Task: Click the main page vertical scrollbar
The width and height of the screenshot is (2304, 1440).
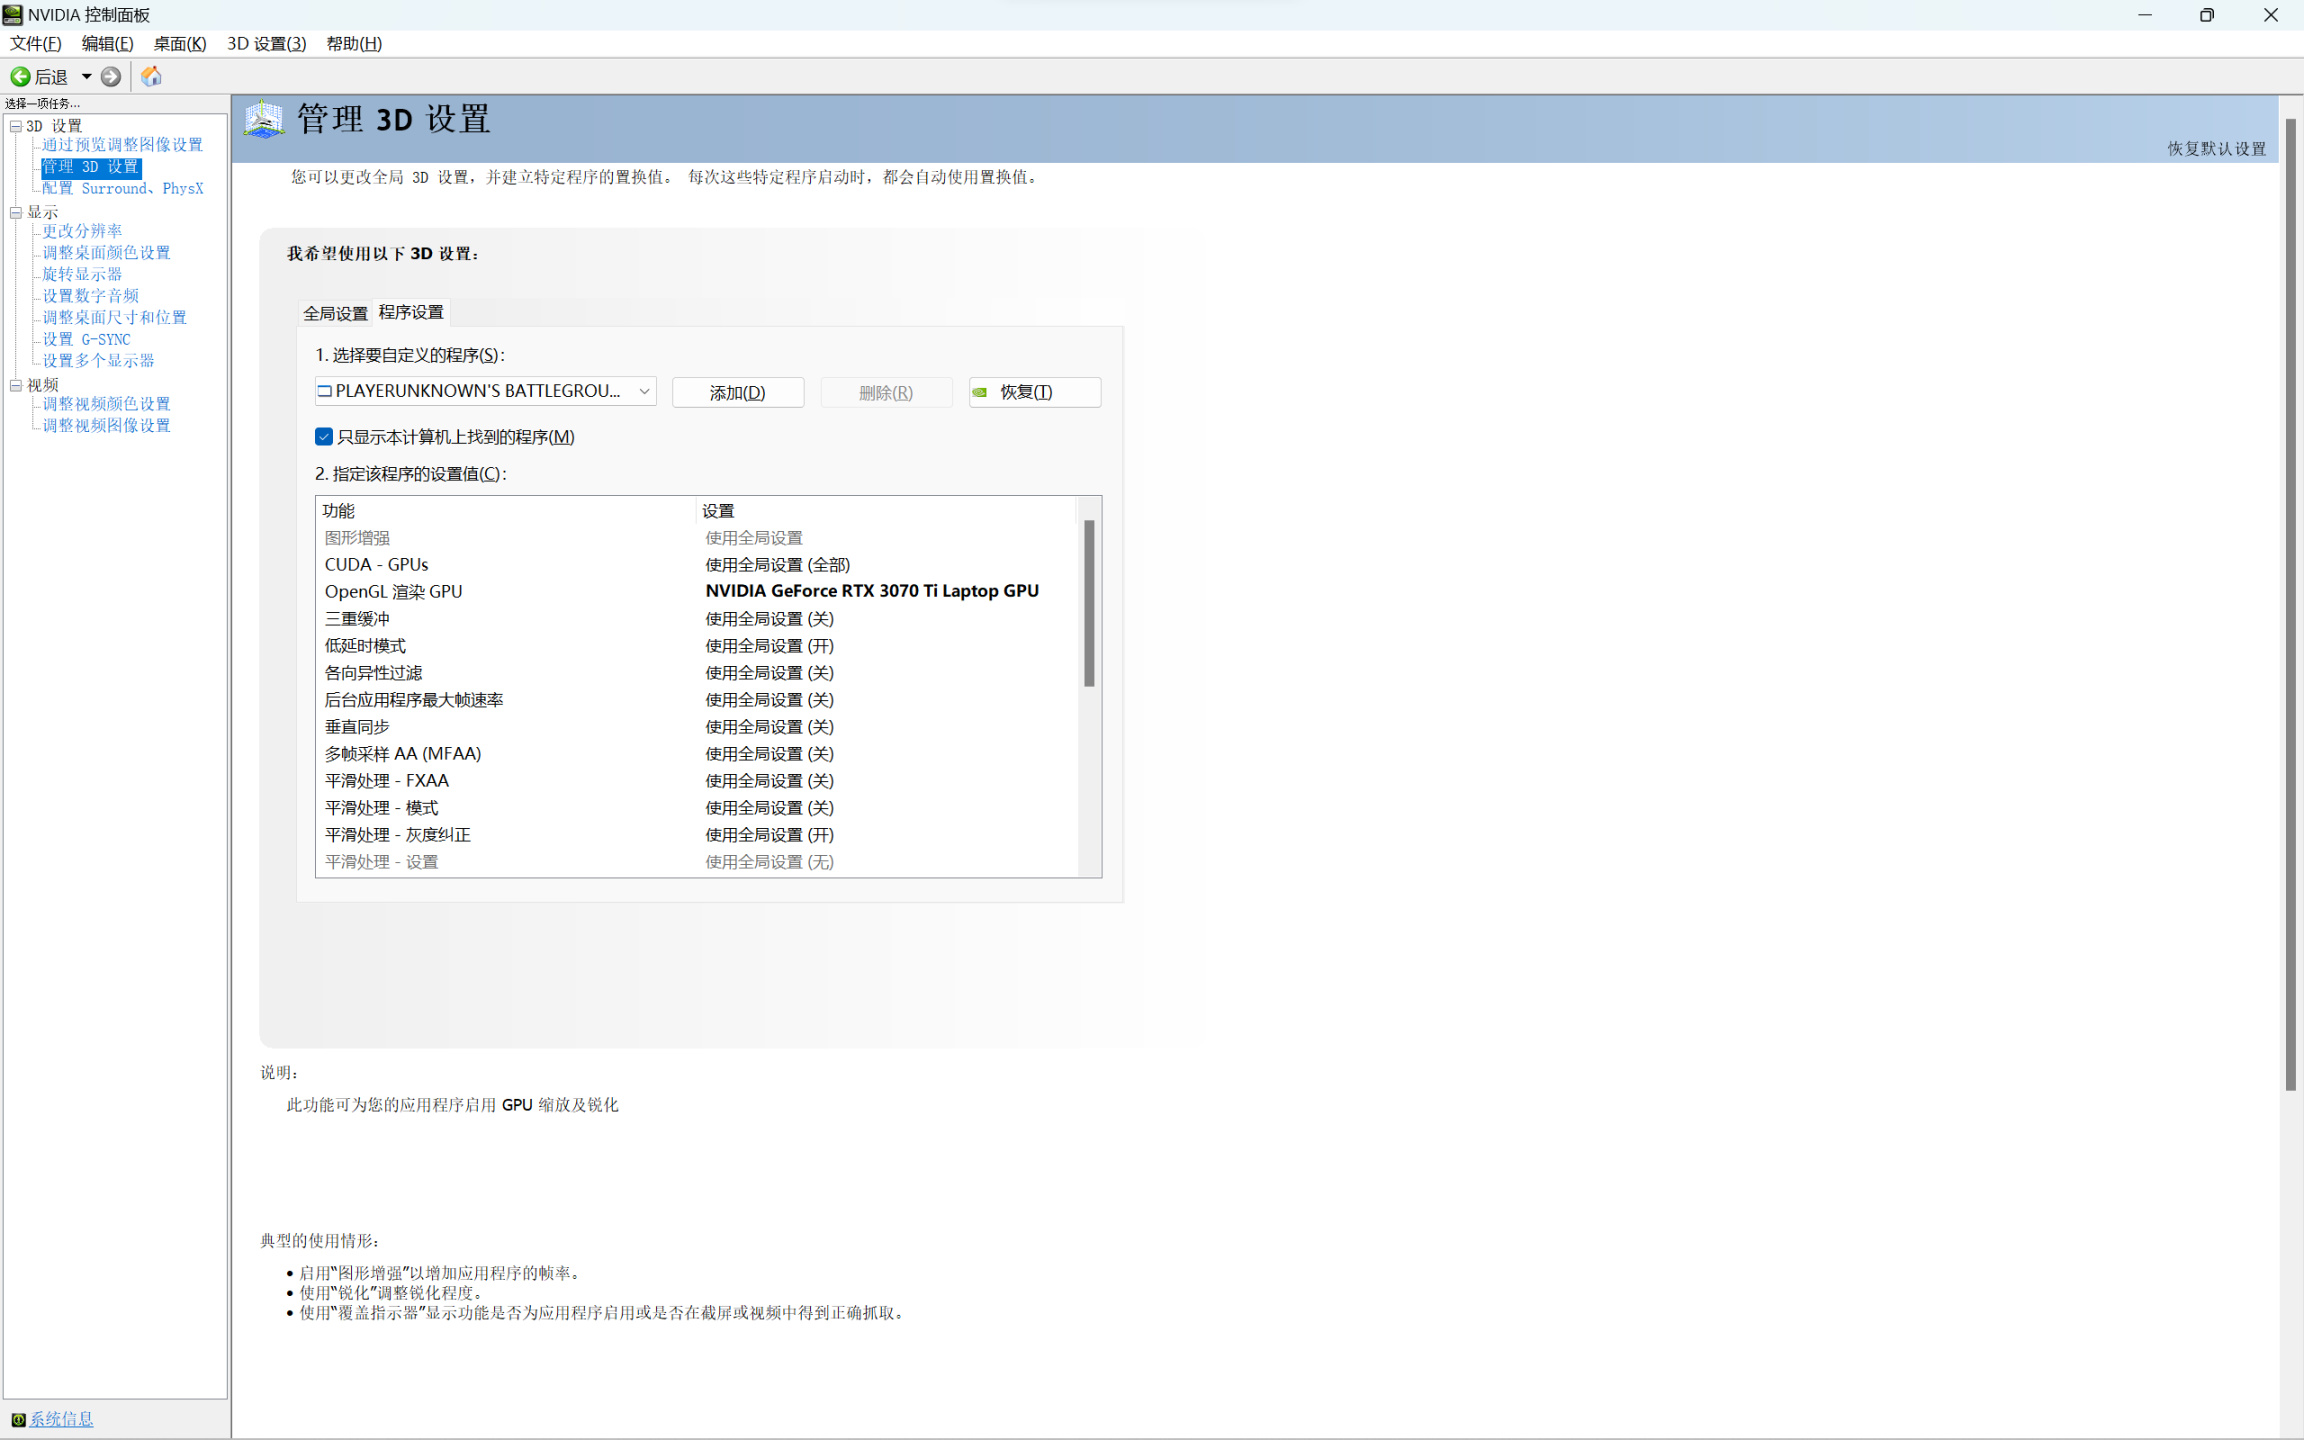Action: (2290, 605)
